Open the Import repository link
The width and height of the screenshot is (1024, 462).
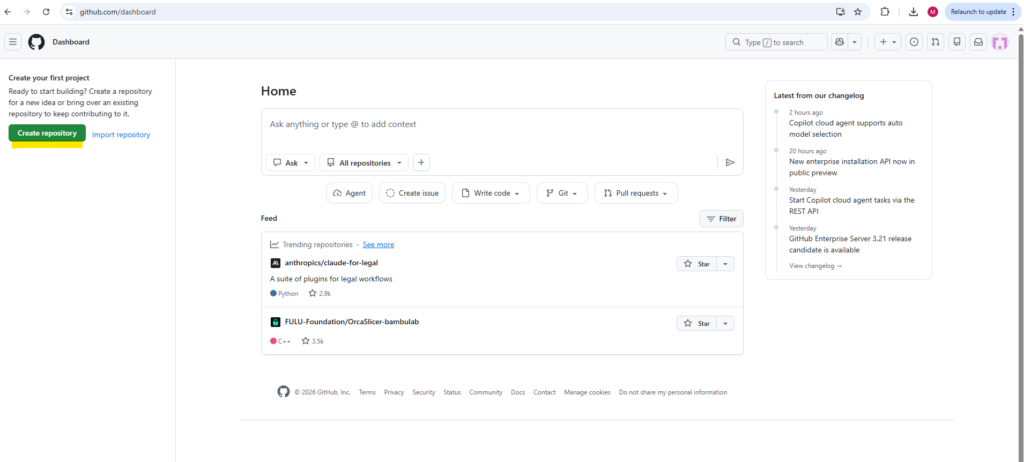(121, 135)
